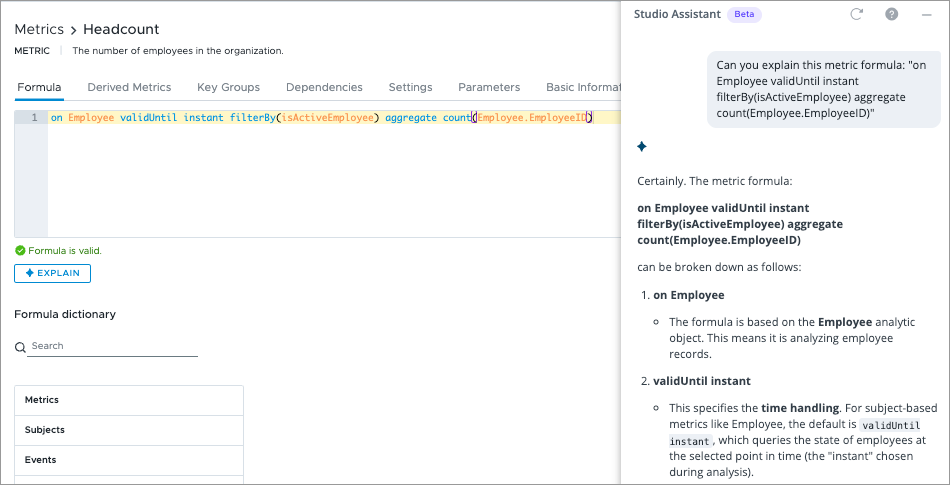Click into the Formula dictionary search field
Image resolution: width=950 pixels, height=485 pixels.
click(x=113, y=346)
